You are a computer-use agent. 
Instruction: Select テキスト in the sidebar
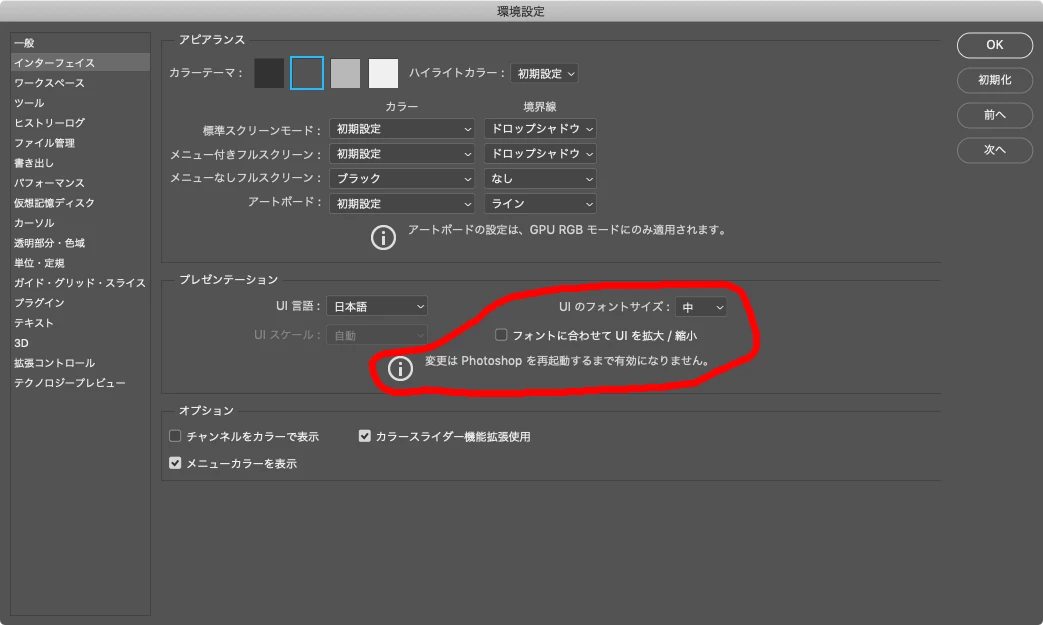80,322
